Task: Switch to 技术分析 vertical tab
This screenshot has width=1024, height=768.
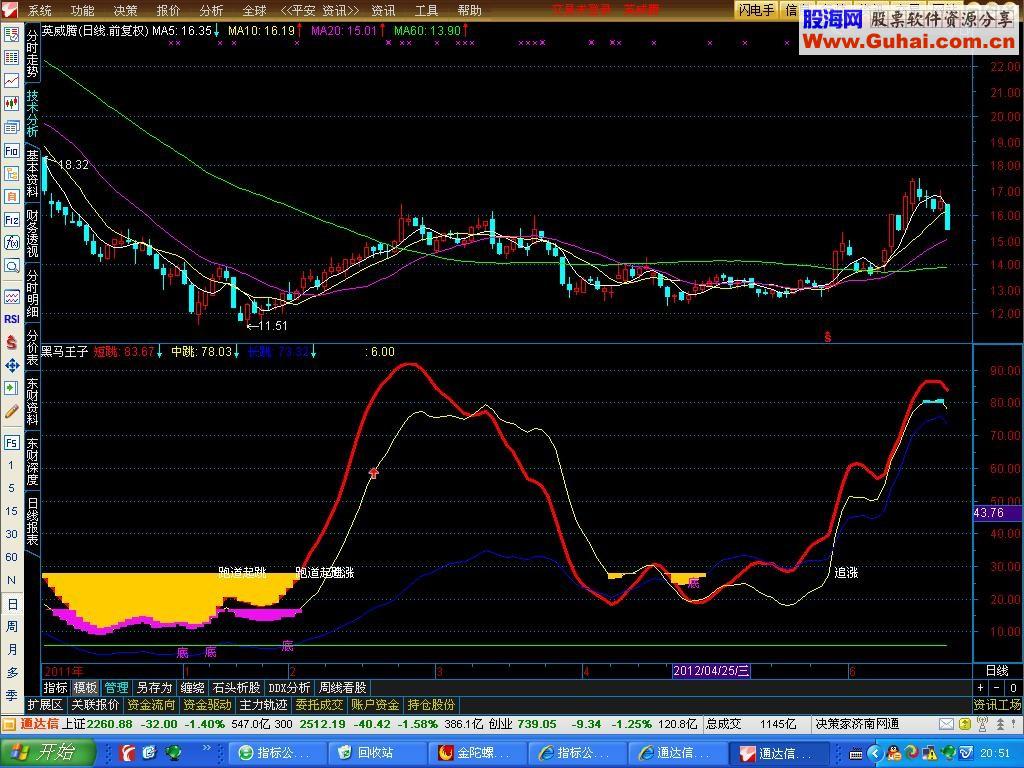Action: click(32, 112)
